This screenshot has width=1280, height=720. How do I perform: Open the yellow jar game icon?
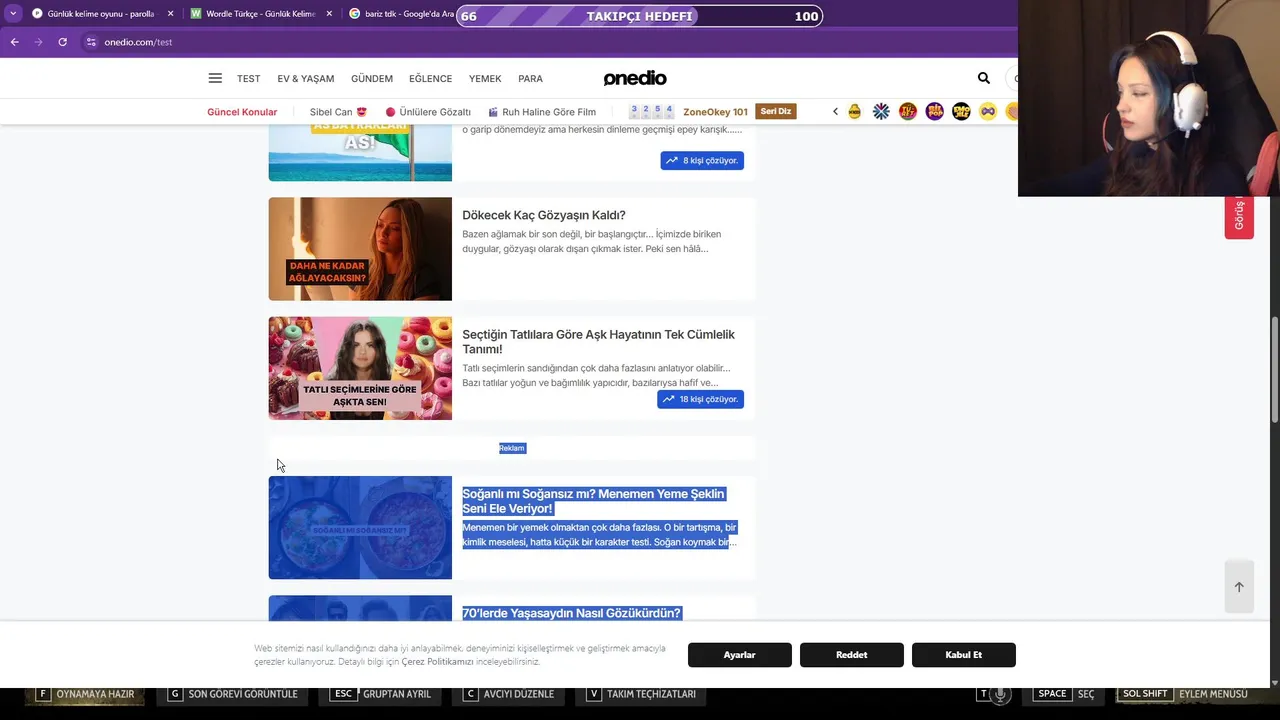(x=854, y=112)
